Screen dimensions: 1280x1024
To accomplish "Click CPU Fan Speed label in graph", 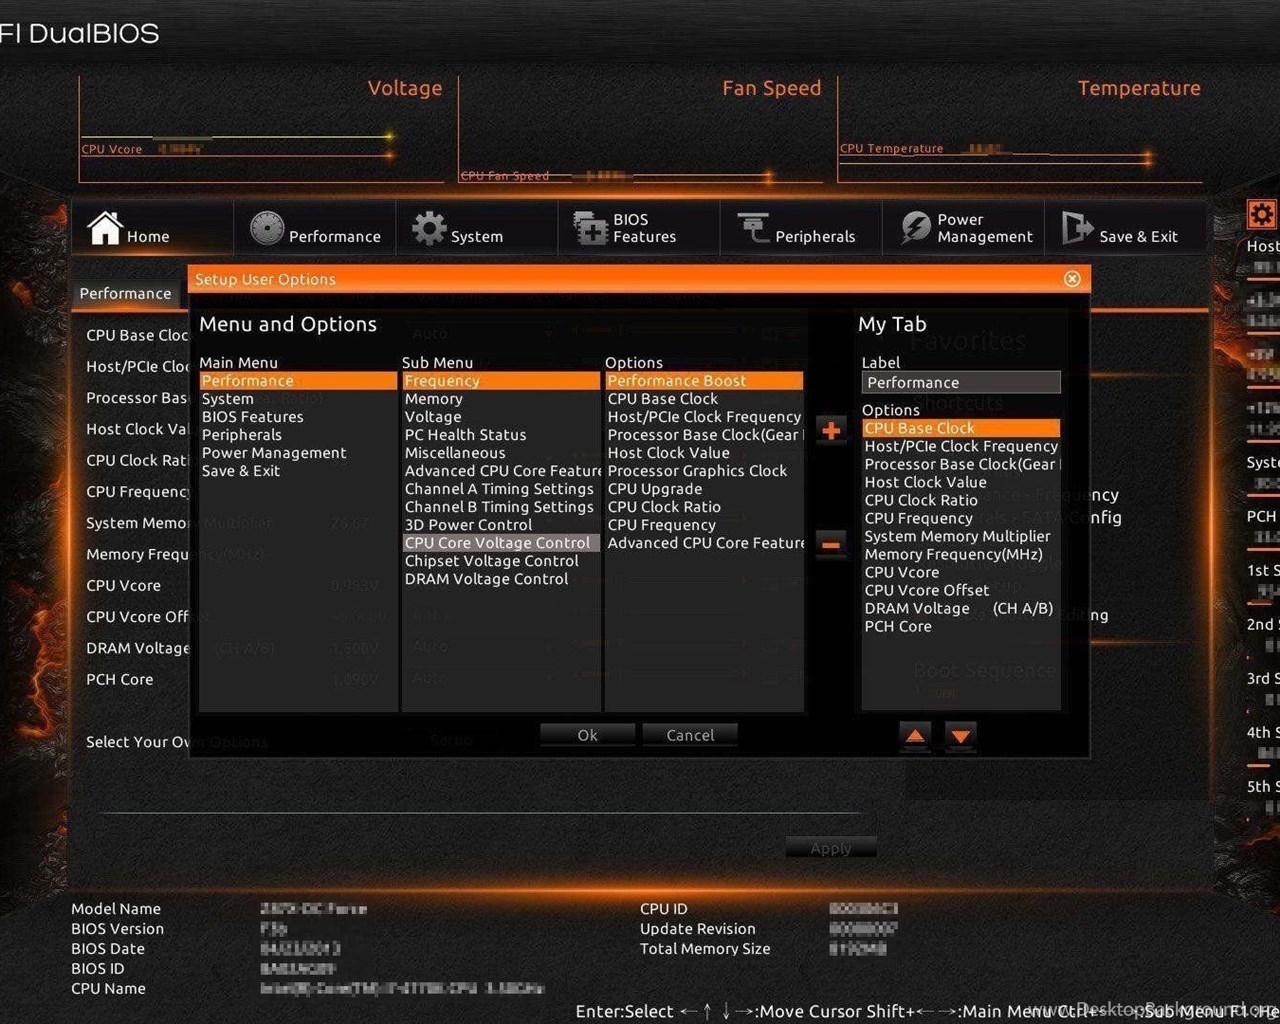I will tap(504, 175).
